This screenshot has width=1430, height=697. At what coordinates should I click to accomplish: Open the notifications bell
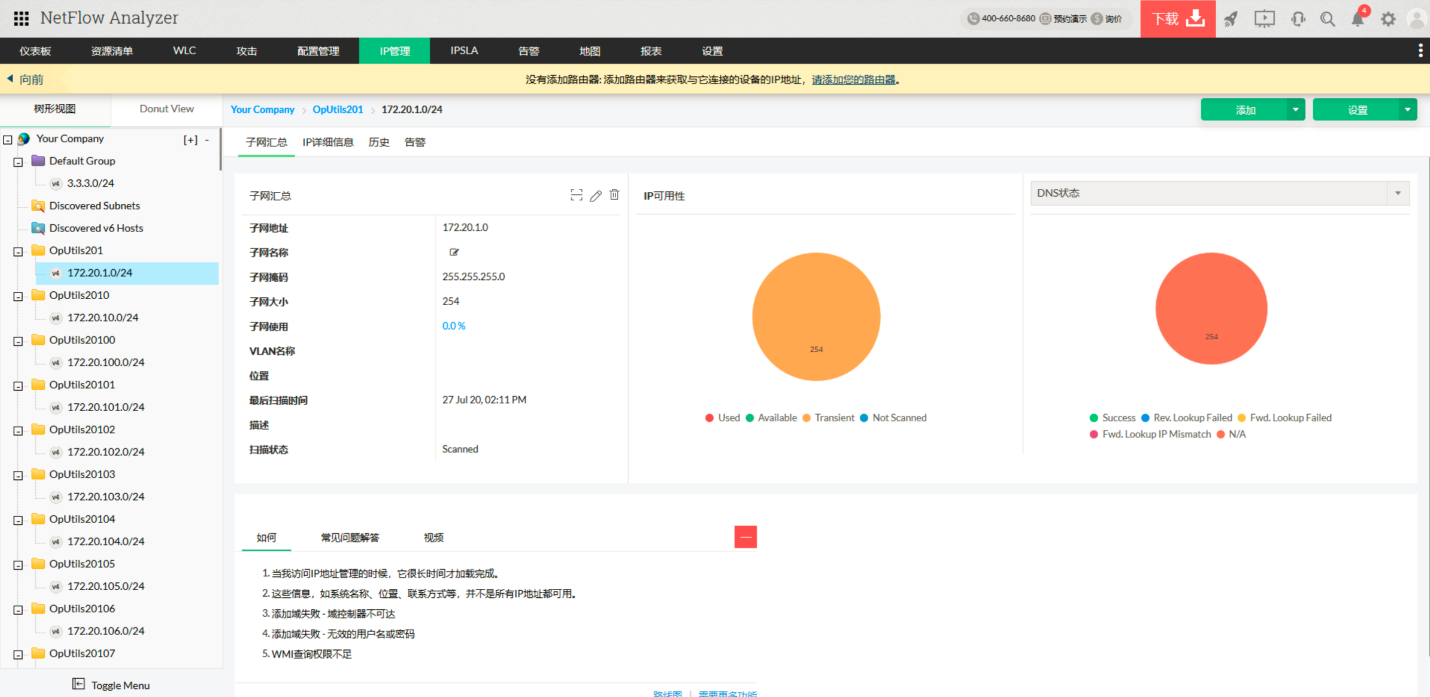pyautogui.click(x=1357, y=18)
